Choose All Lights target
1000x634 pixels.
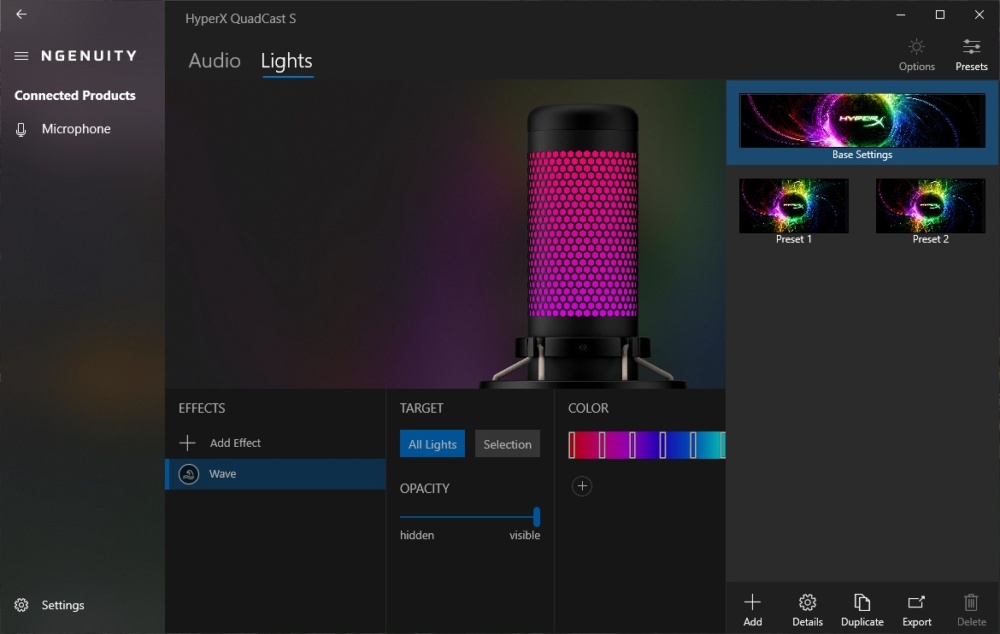pos(432,444)
